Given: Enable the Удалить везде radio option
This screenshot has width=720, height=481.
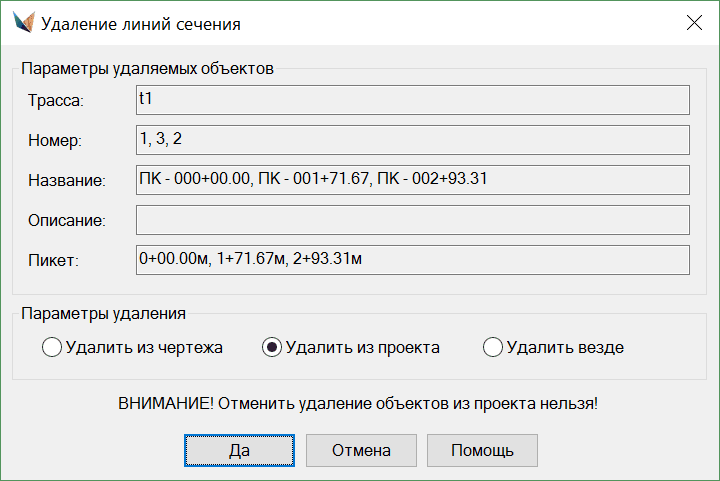Looking at the screenshot, I should pyautogui.click(x=492, y=348).
